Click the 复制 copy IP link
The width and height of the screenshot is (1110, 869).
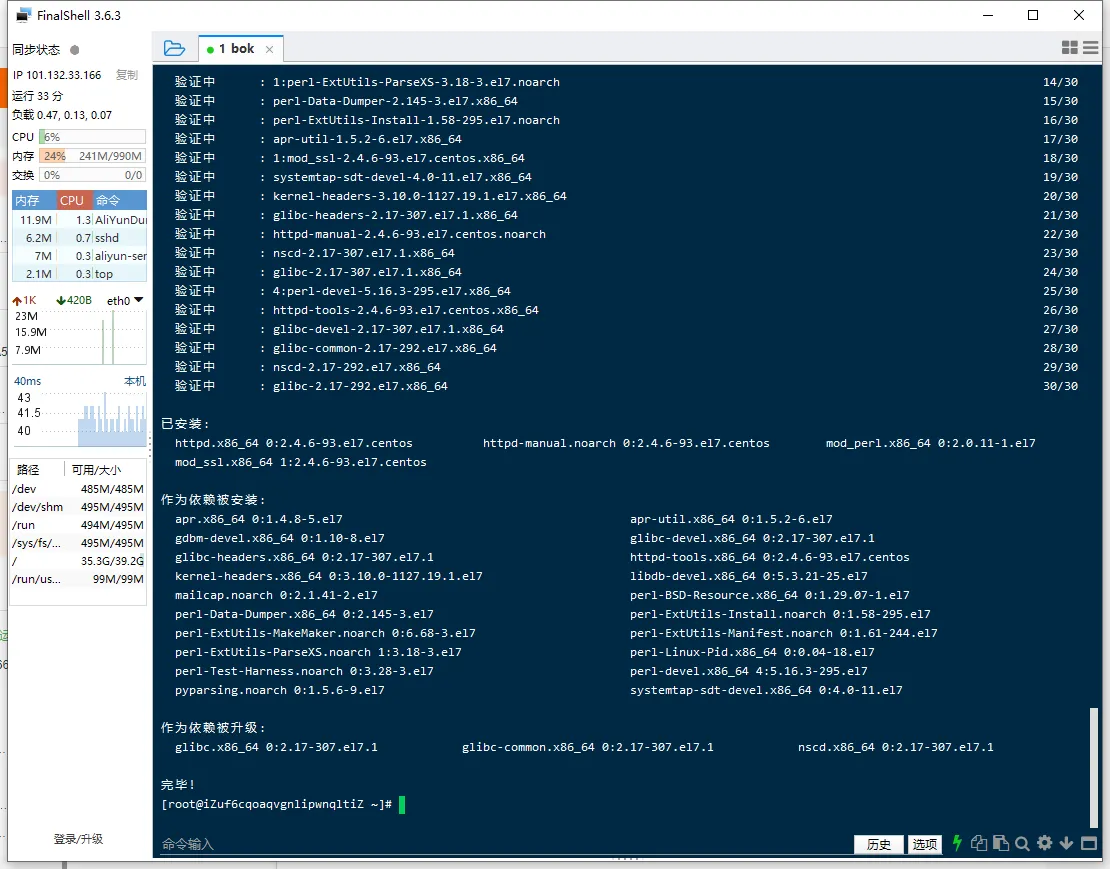pos(127,75)
